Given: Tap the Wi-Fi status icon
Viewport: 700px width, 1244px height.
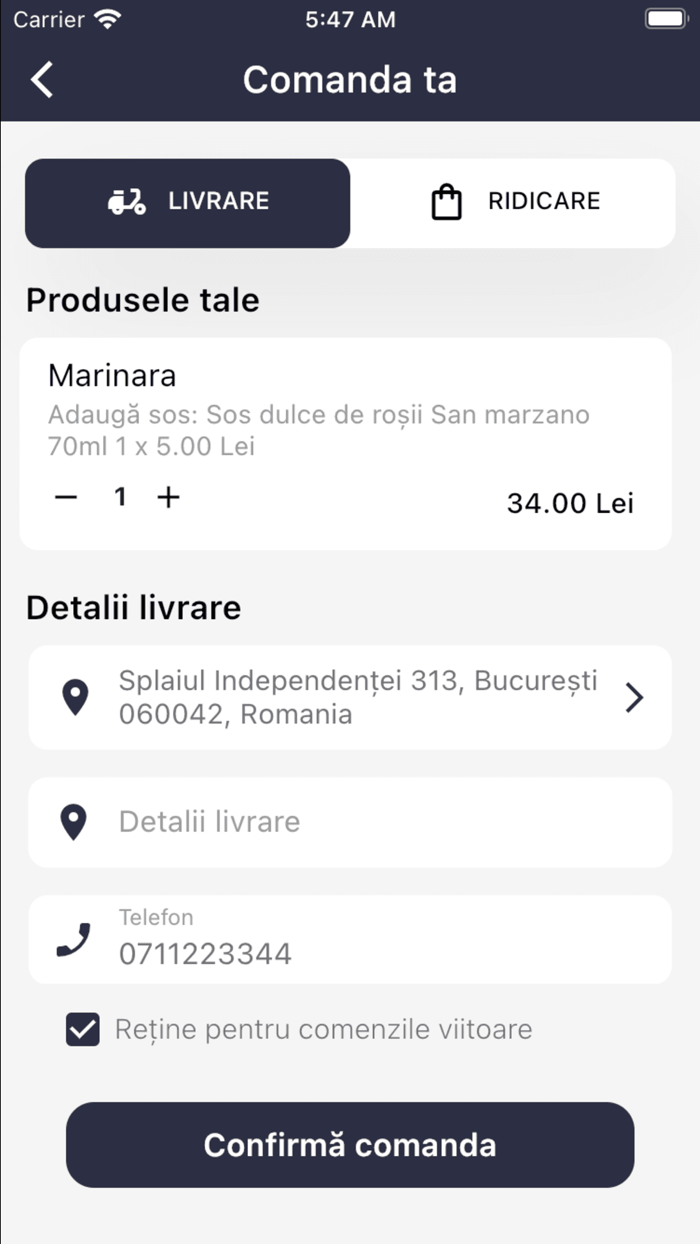Looking at the screenshot, I should point(107,19).
